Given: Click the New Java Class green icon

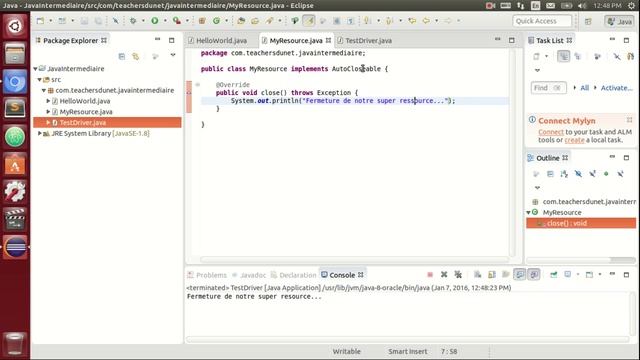Looking at the screenshot, I should point(216,20).
